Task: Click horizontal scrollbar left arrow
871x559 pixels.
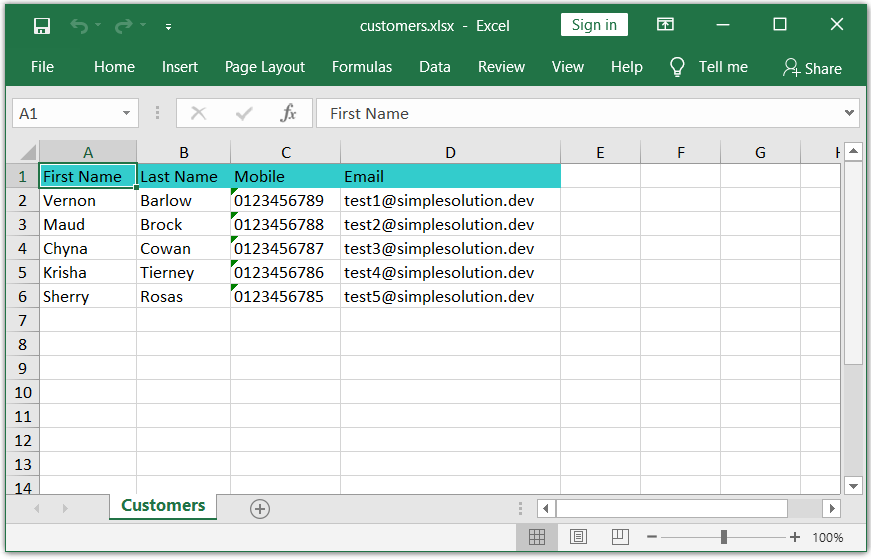Action: pos(546,508)
